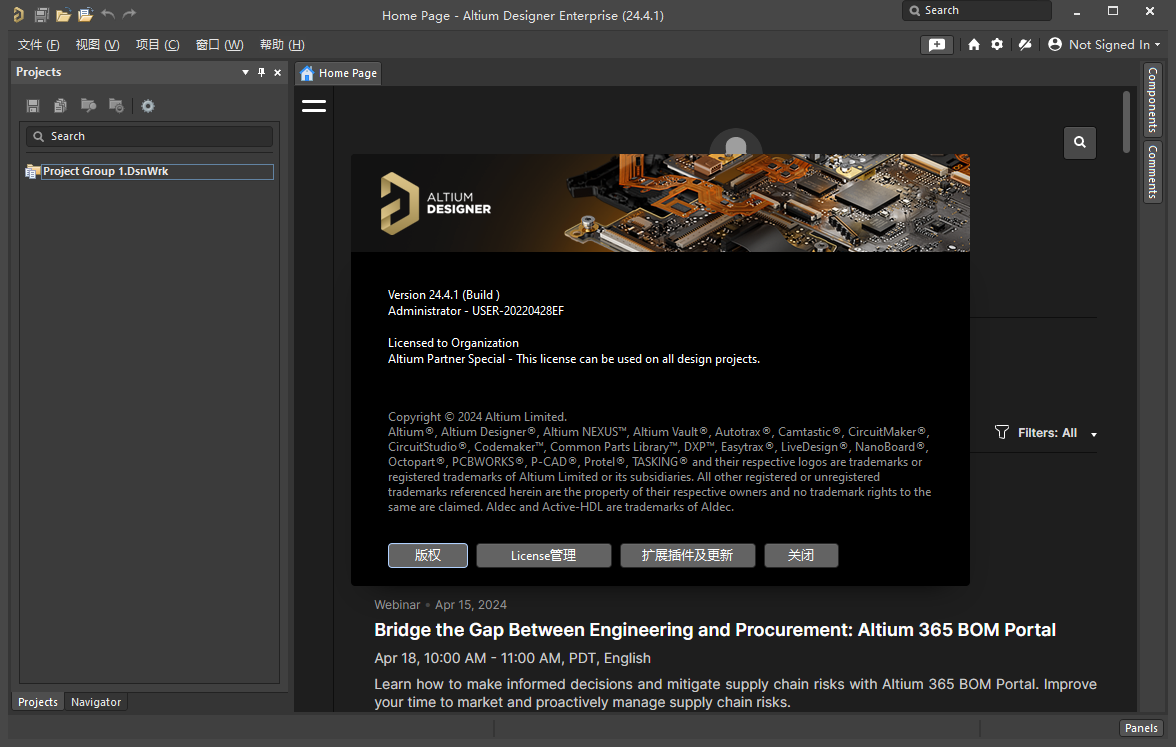Click the user account avatar icon
The width and height of the screenshot is (1176, 747).
[x=1054, y=44]
